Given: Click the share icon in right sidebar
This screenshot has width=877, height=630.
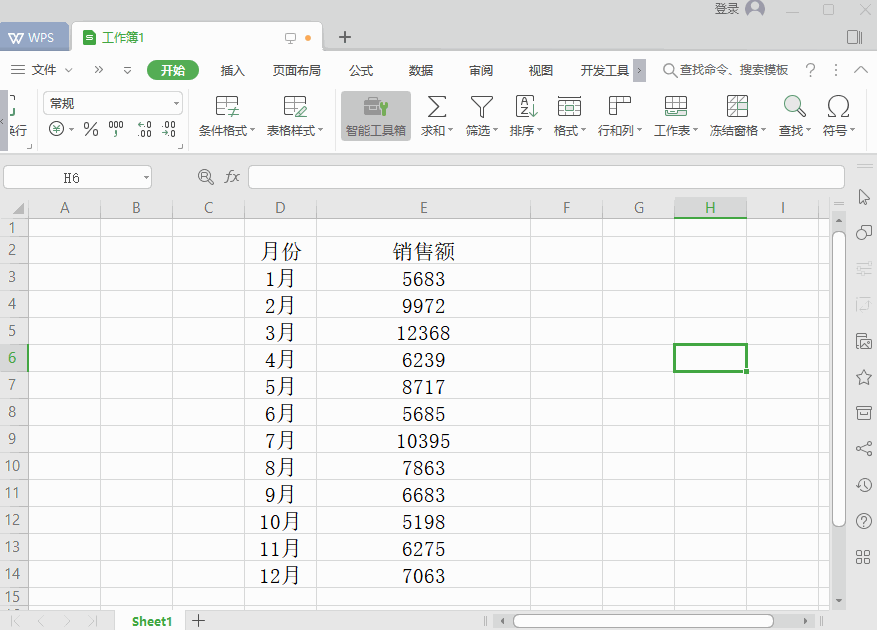Looking at the screenshot, I should [x=863, y=448].
